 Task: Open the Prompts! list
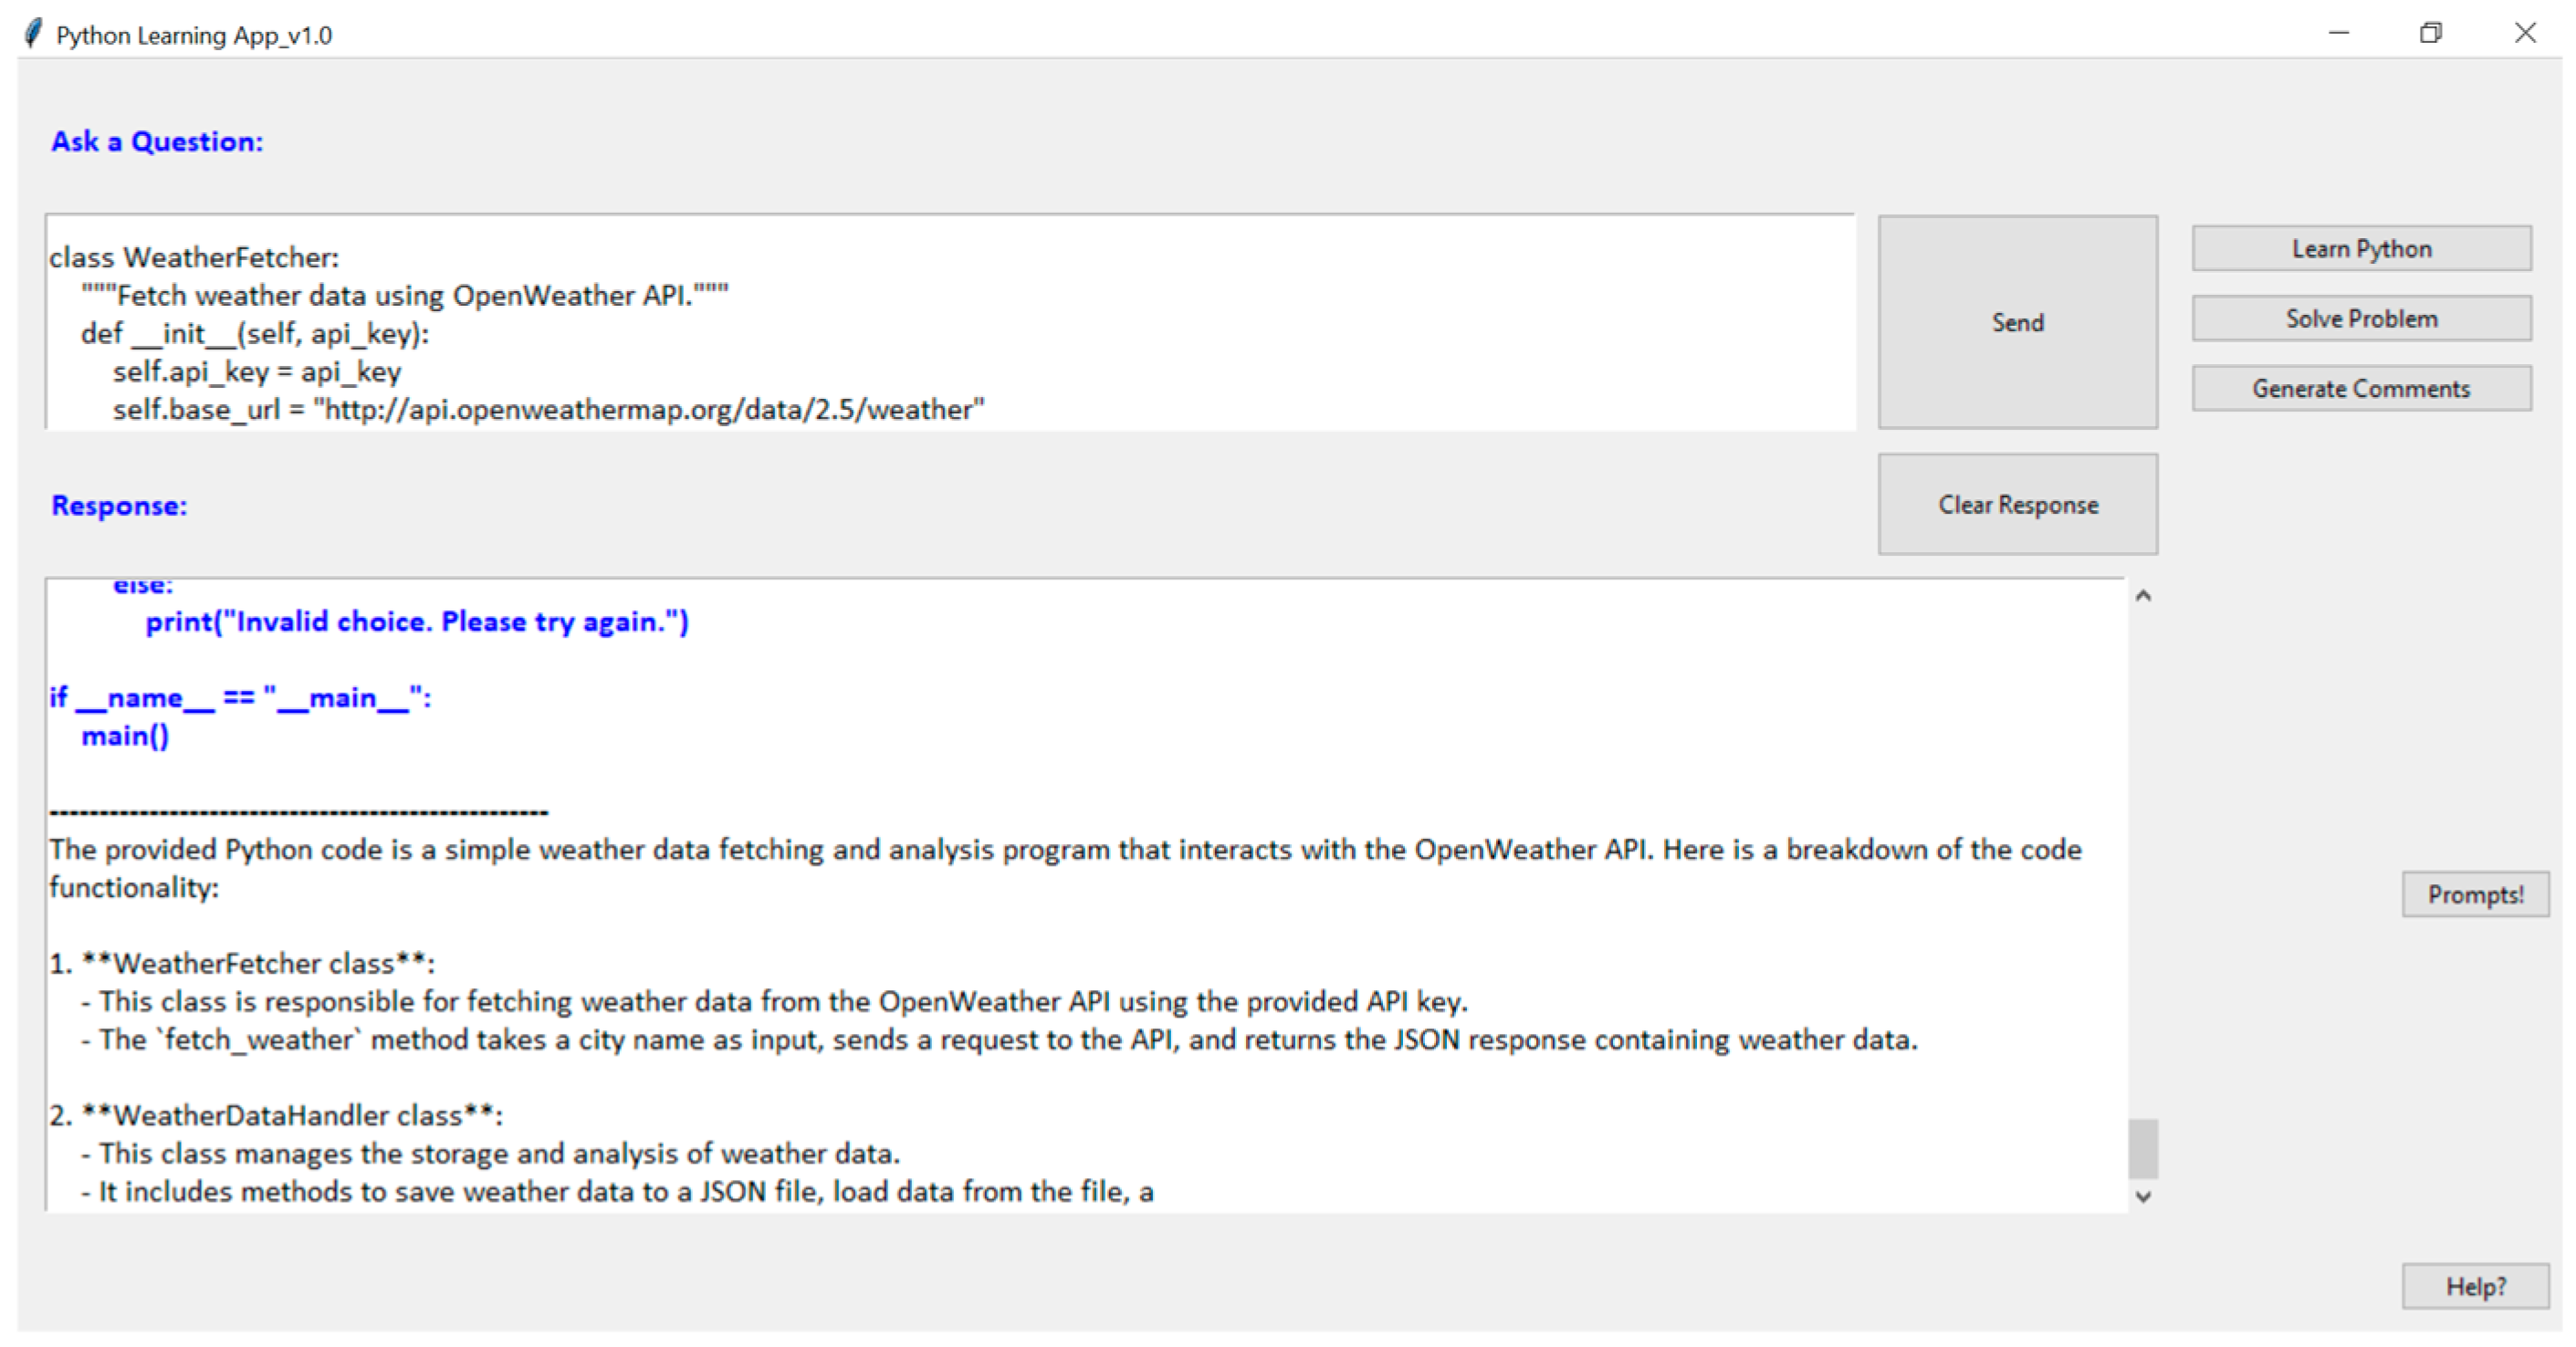click(2475, 895)
